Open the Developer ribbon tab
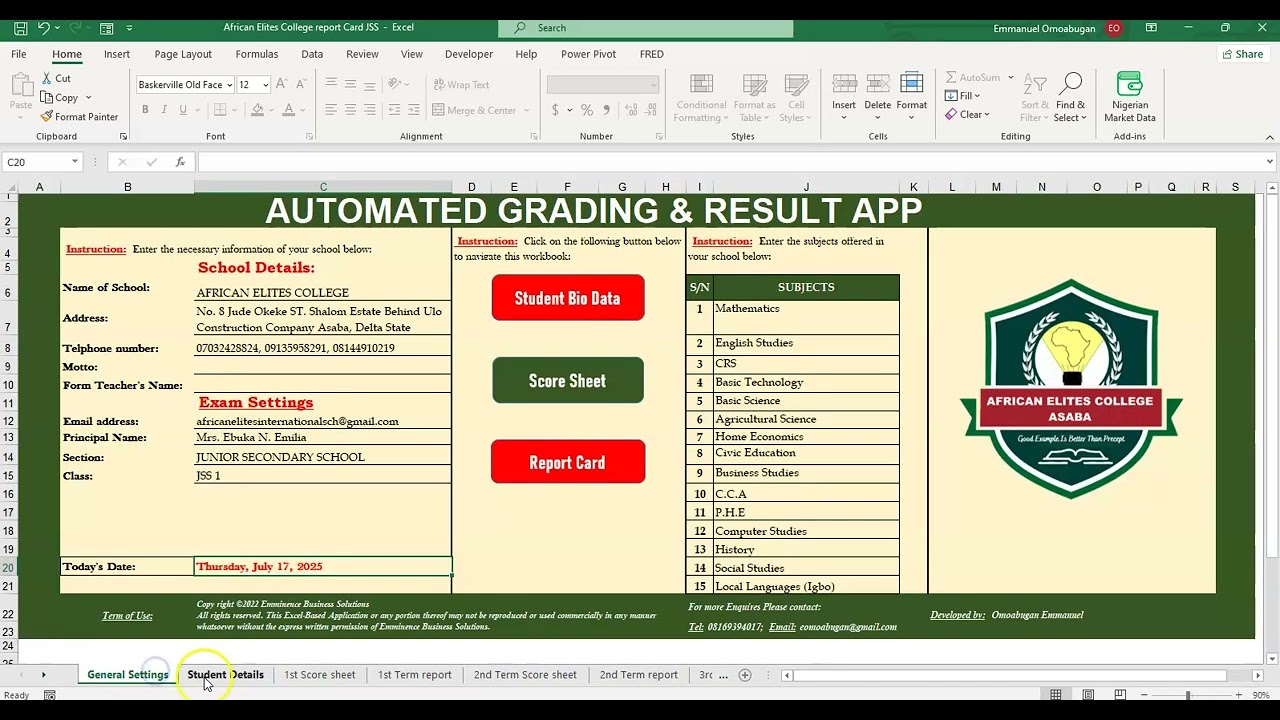The image size is (1280, 720). [469, 54]
